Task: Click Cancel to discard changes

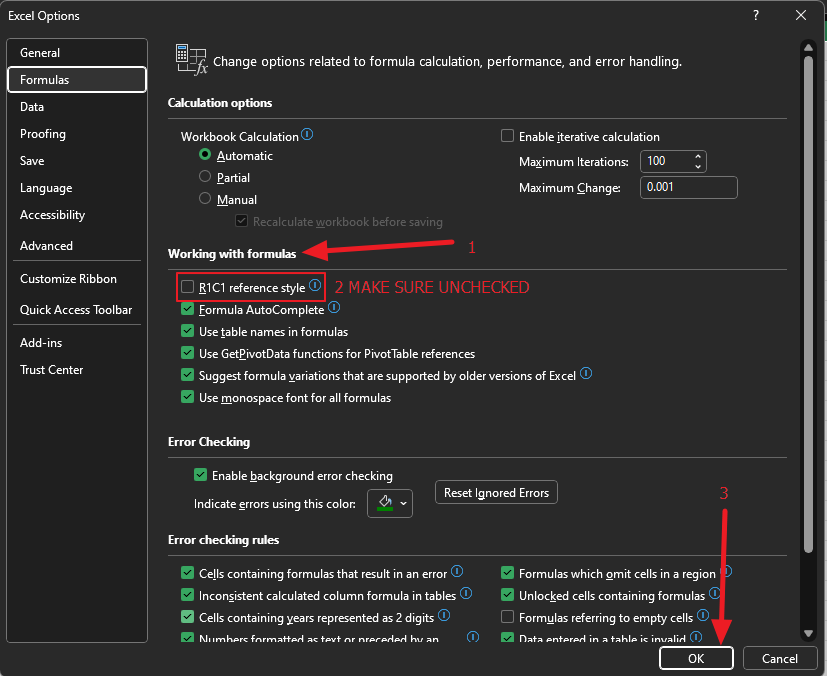Action: click(x=780, y=658)
